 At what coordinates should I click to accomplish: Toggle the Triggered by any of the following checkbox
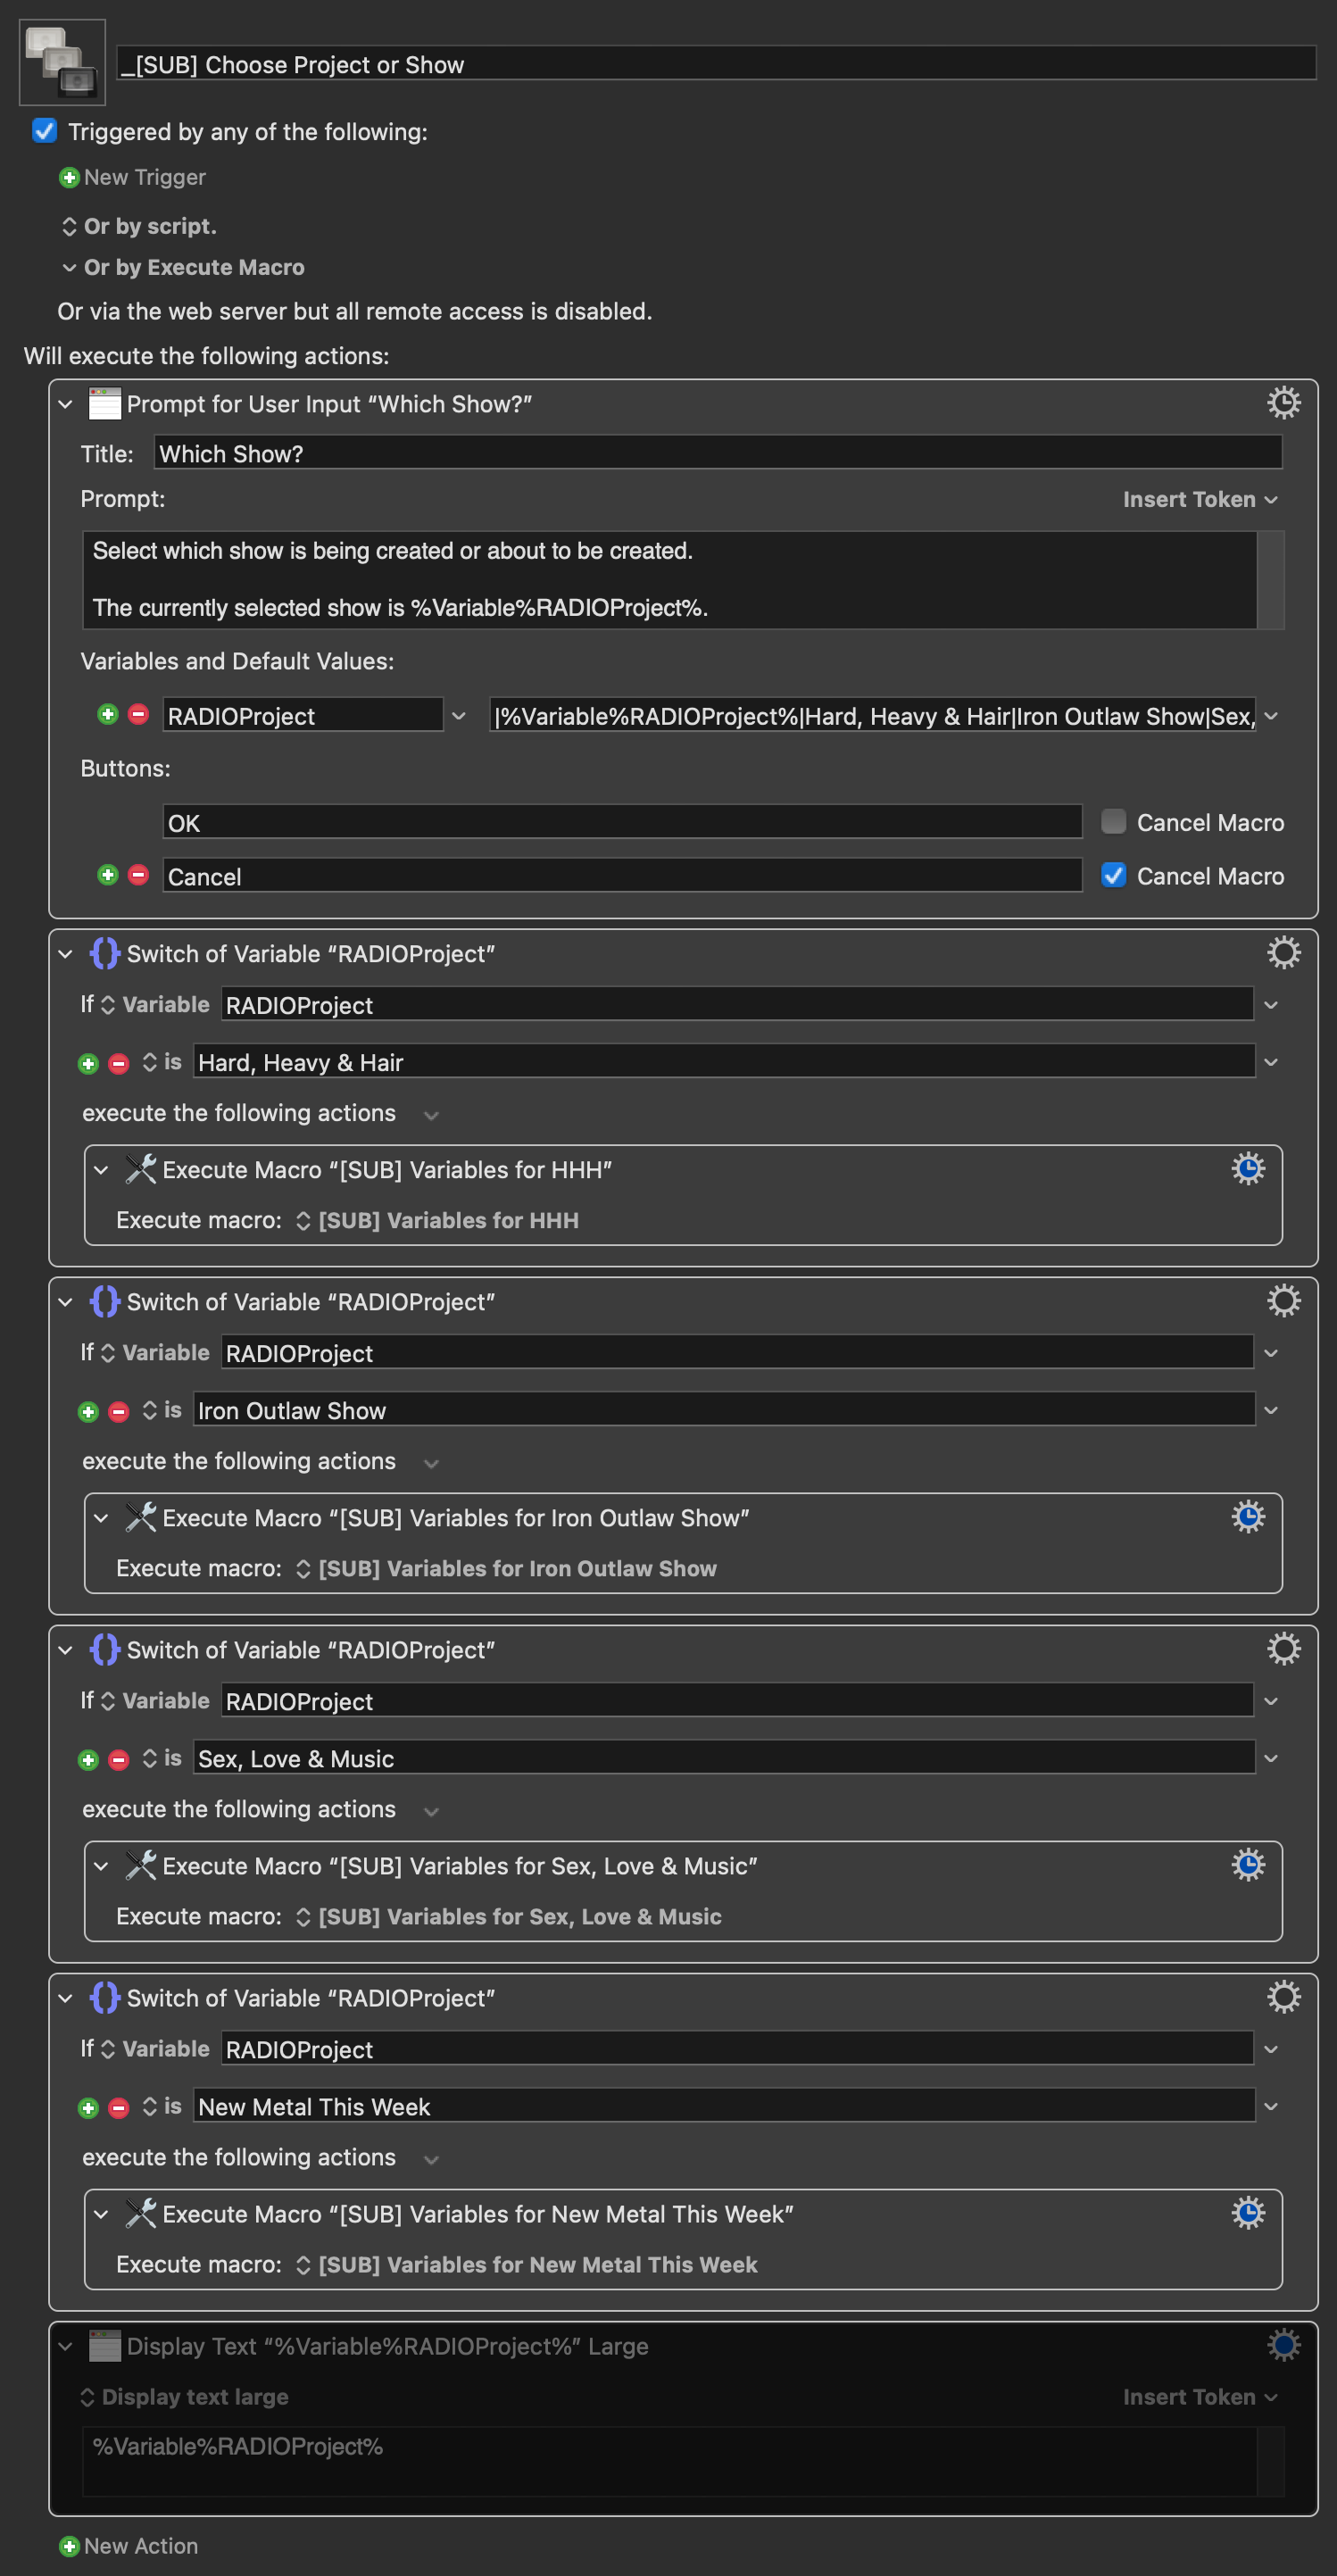tap(44, 131)
